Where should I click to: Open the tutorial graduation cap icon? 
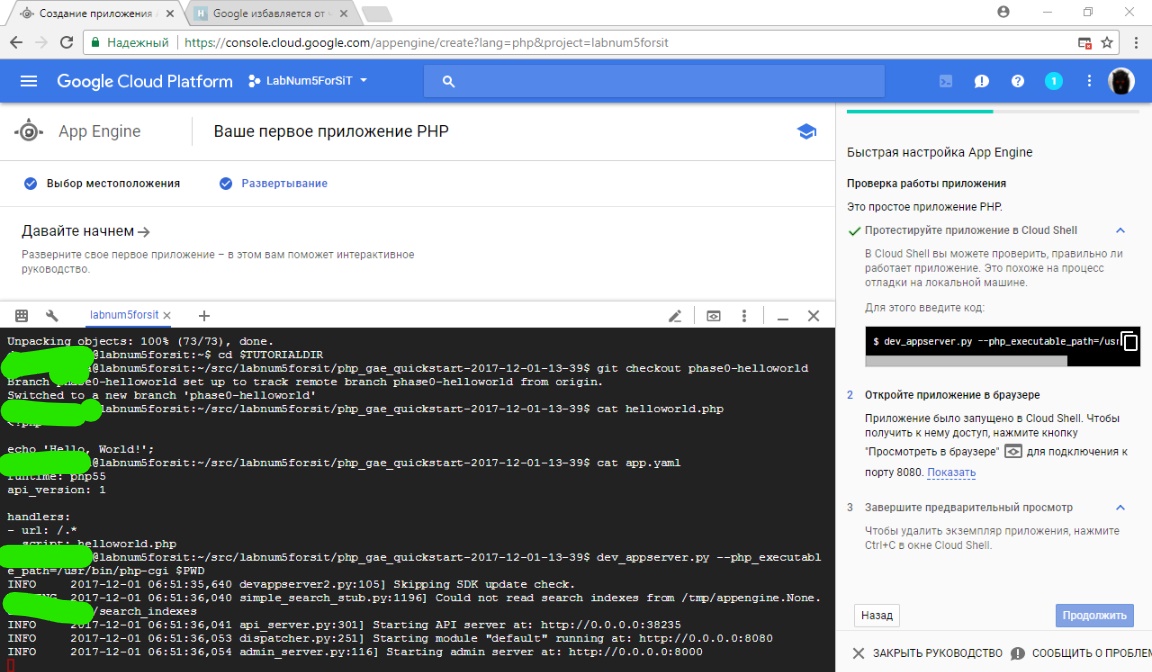coord(806,131)
